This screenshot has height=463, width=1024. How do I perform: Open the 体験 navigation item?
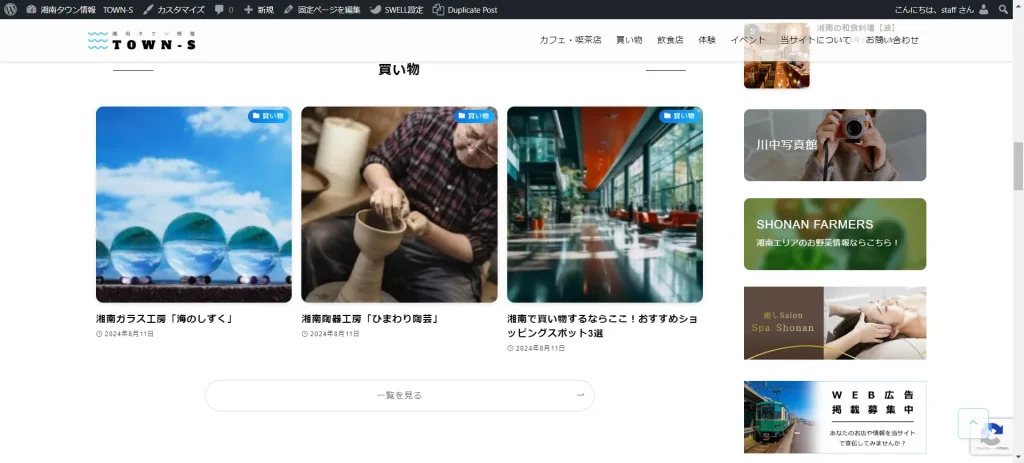707,40
